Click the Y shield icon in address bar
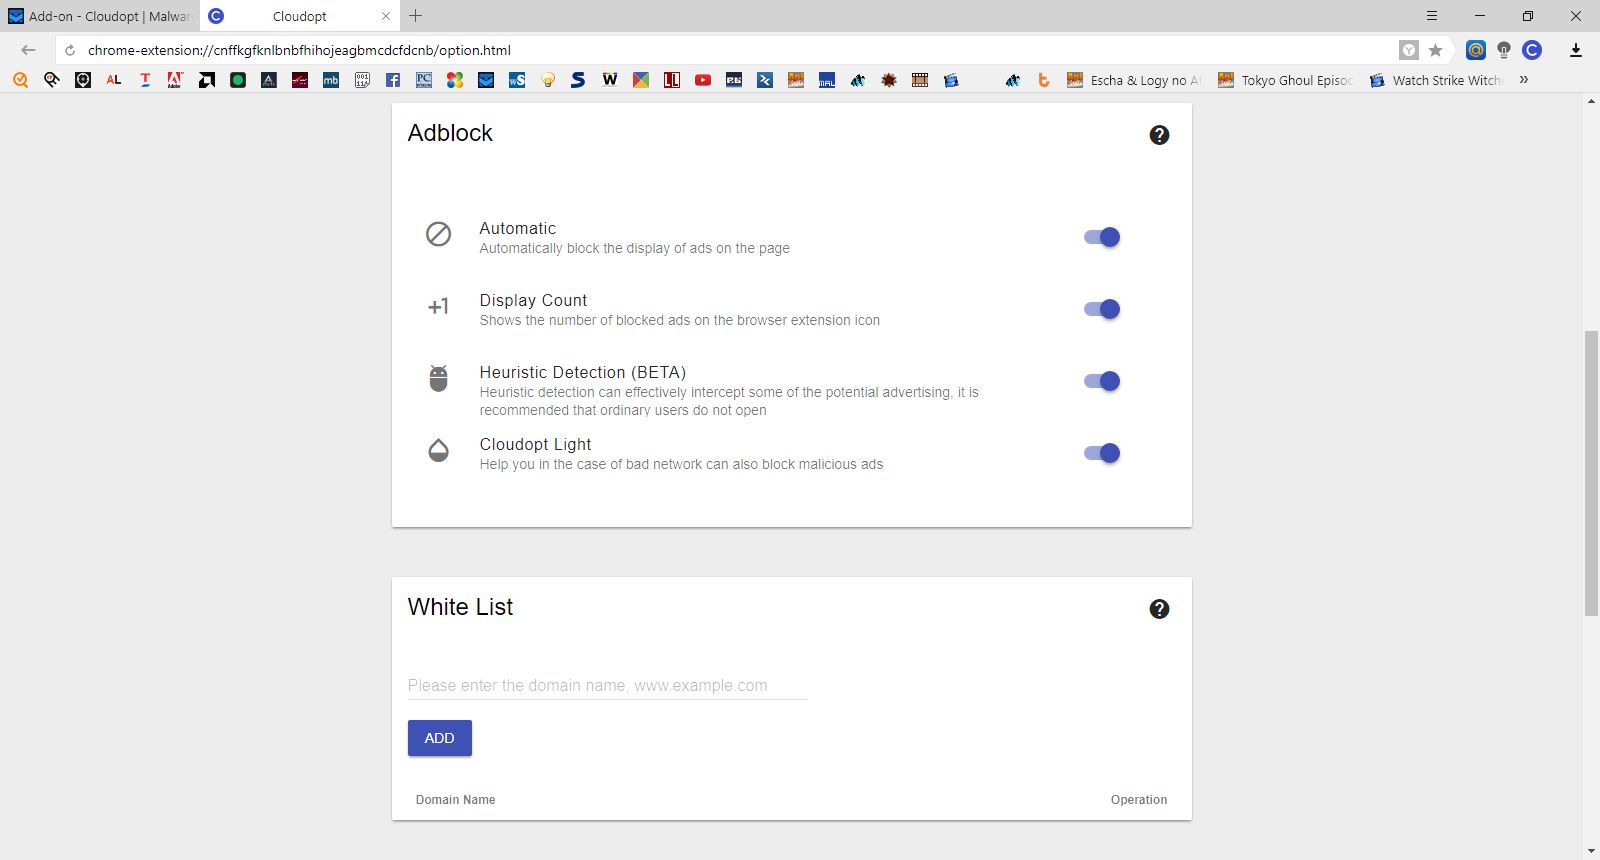 [1409, 50]
